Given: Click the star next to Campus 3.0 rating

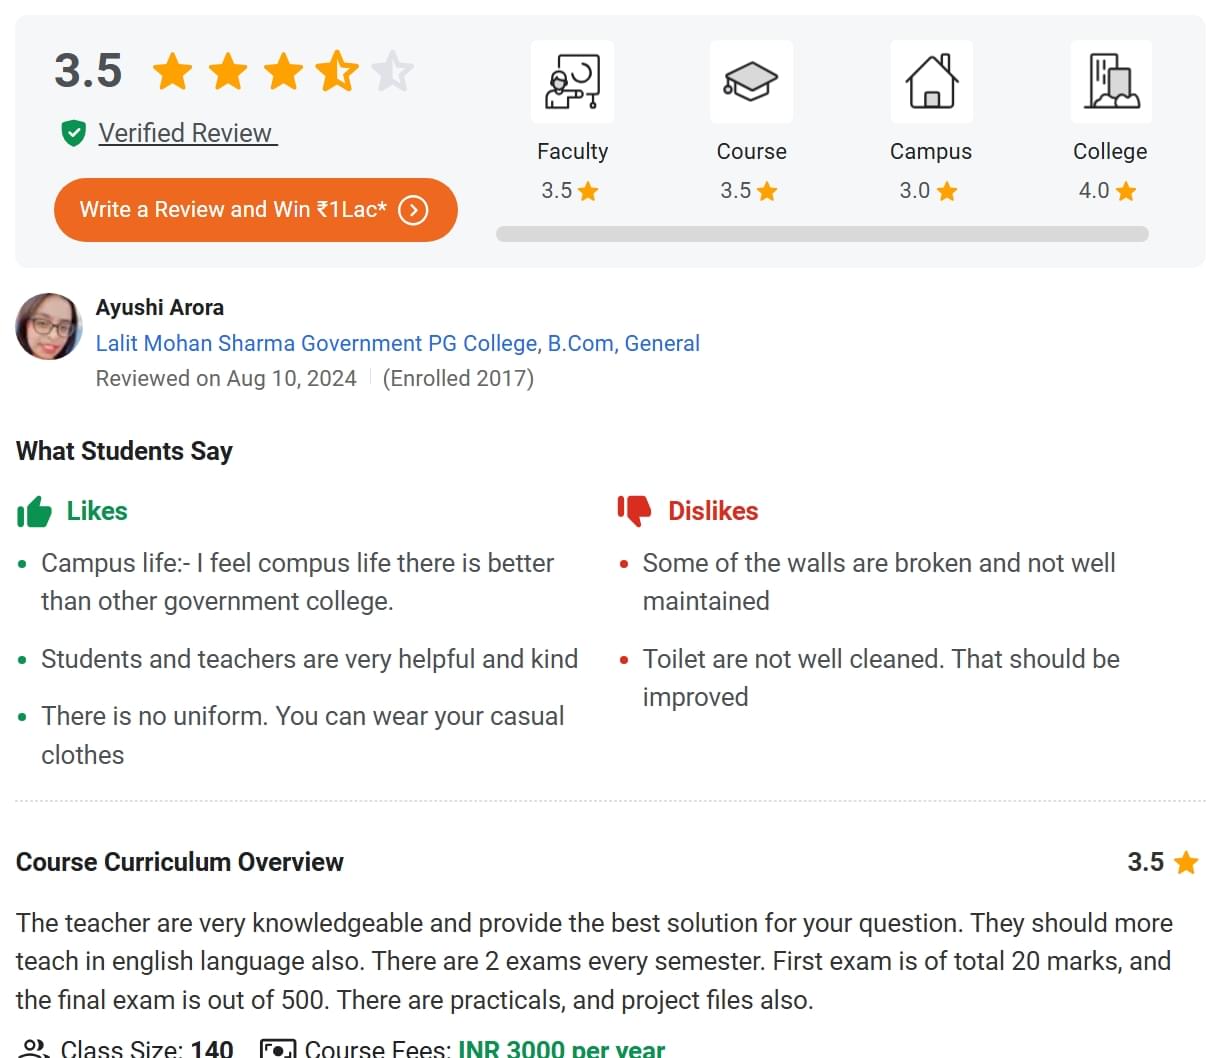Looking at the screenshot, I should (x=945, y=190).
